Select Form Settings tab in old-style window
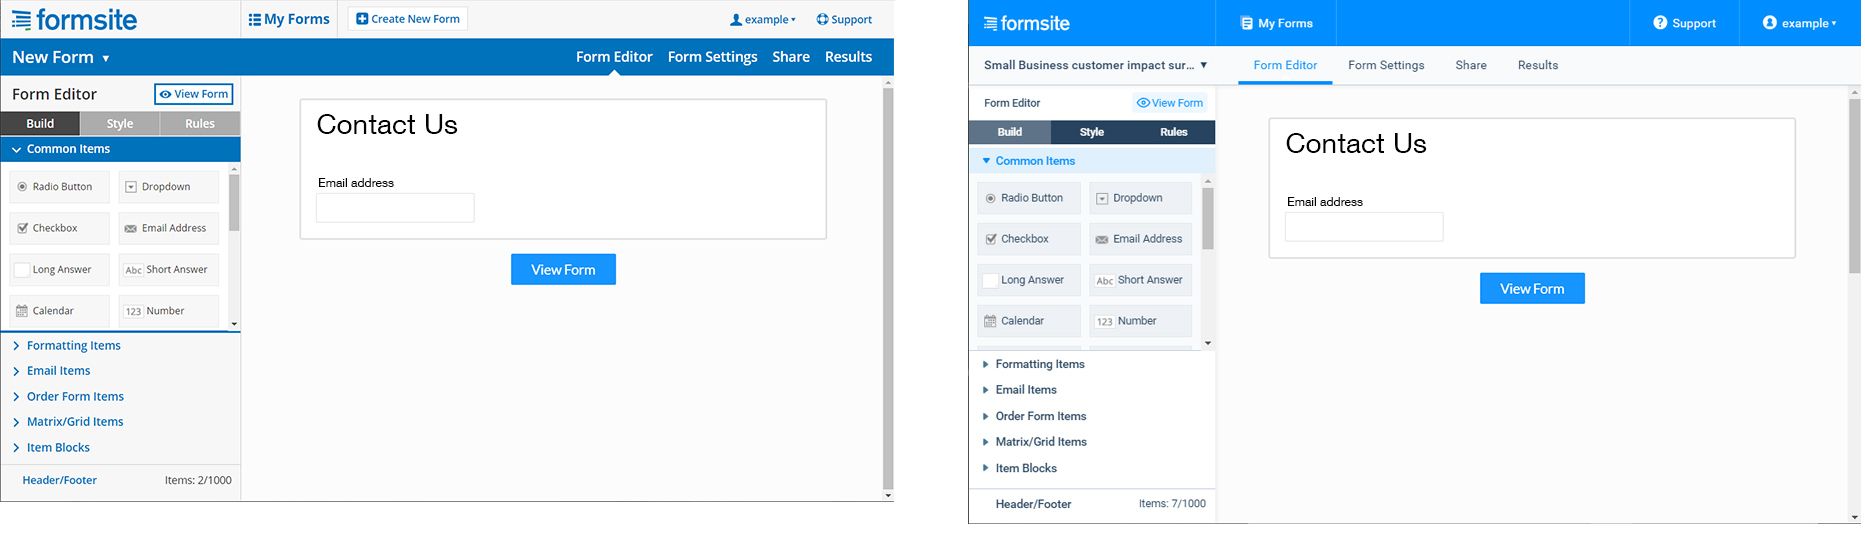Viewport: 1865px width, 533px height. tap(712, 57)
